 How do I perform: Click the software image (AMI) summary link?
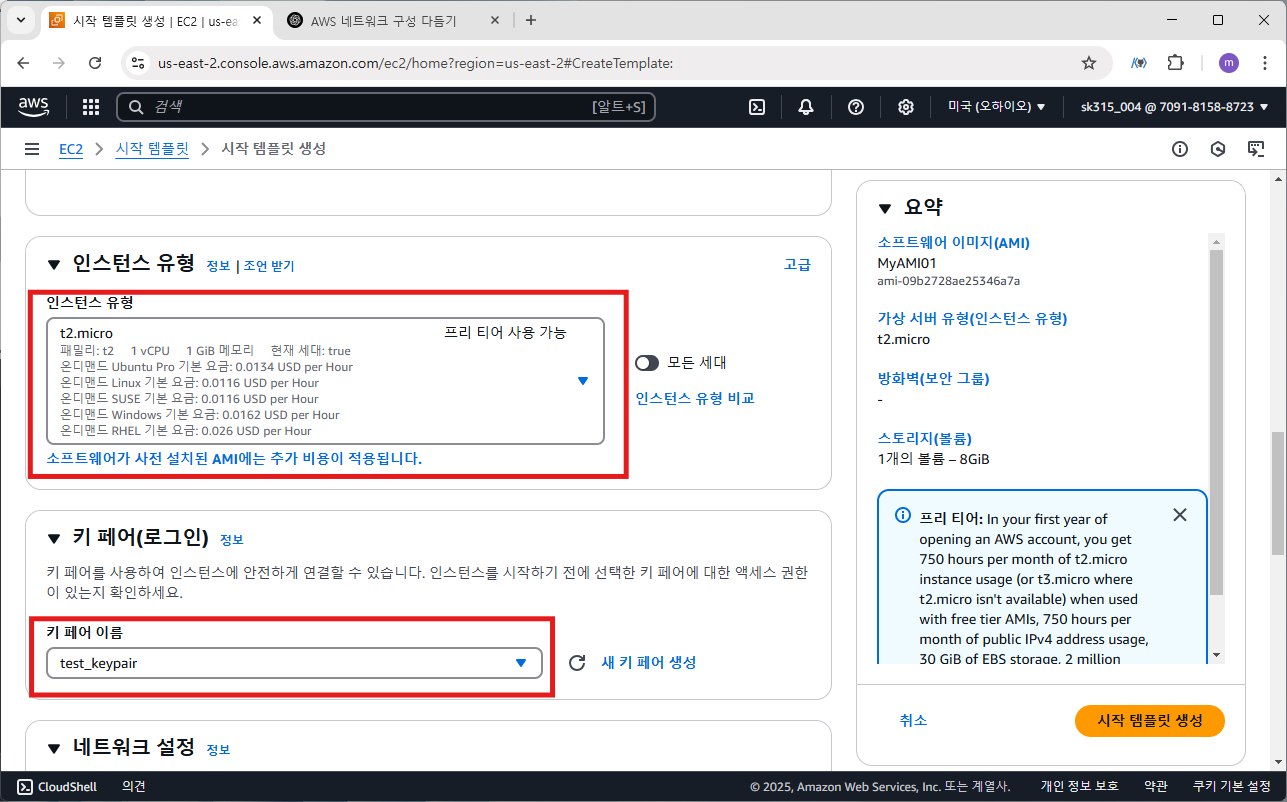[x=953, y=243]
